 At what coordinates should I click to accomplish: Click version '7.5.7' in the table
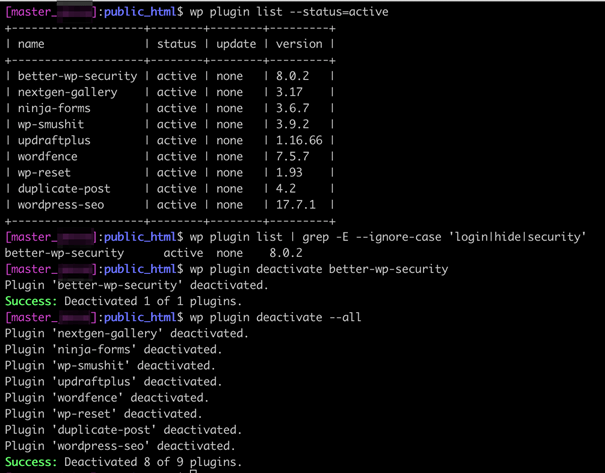coord(292,156)
